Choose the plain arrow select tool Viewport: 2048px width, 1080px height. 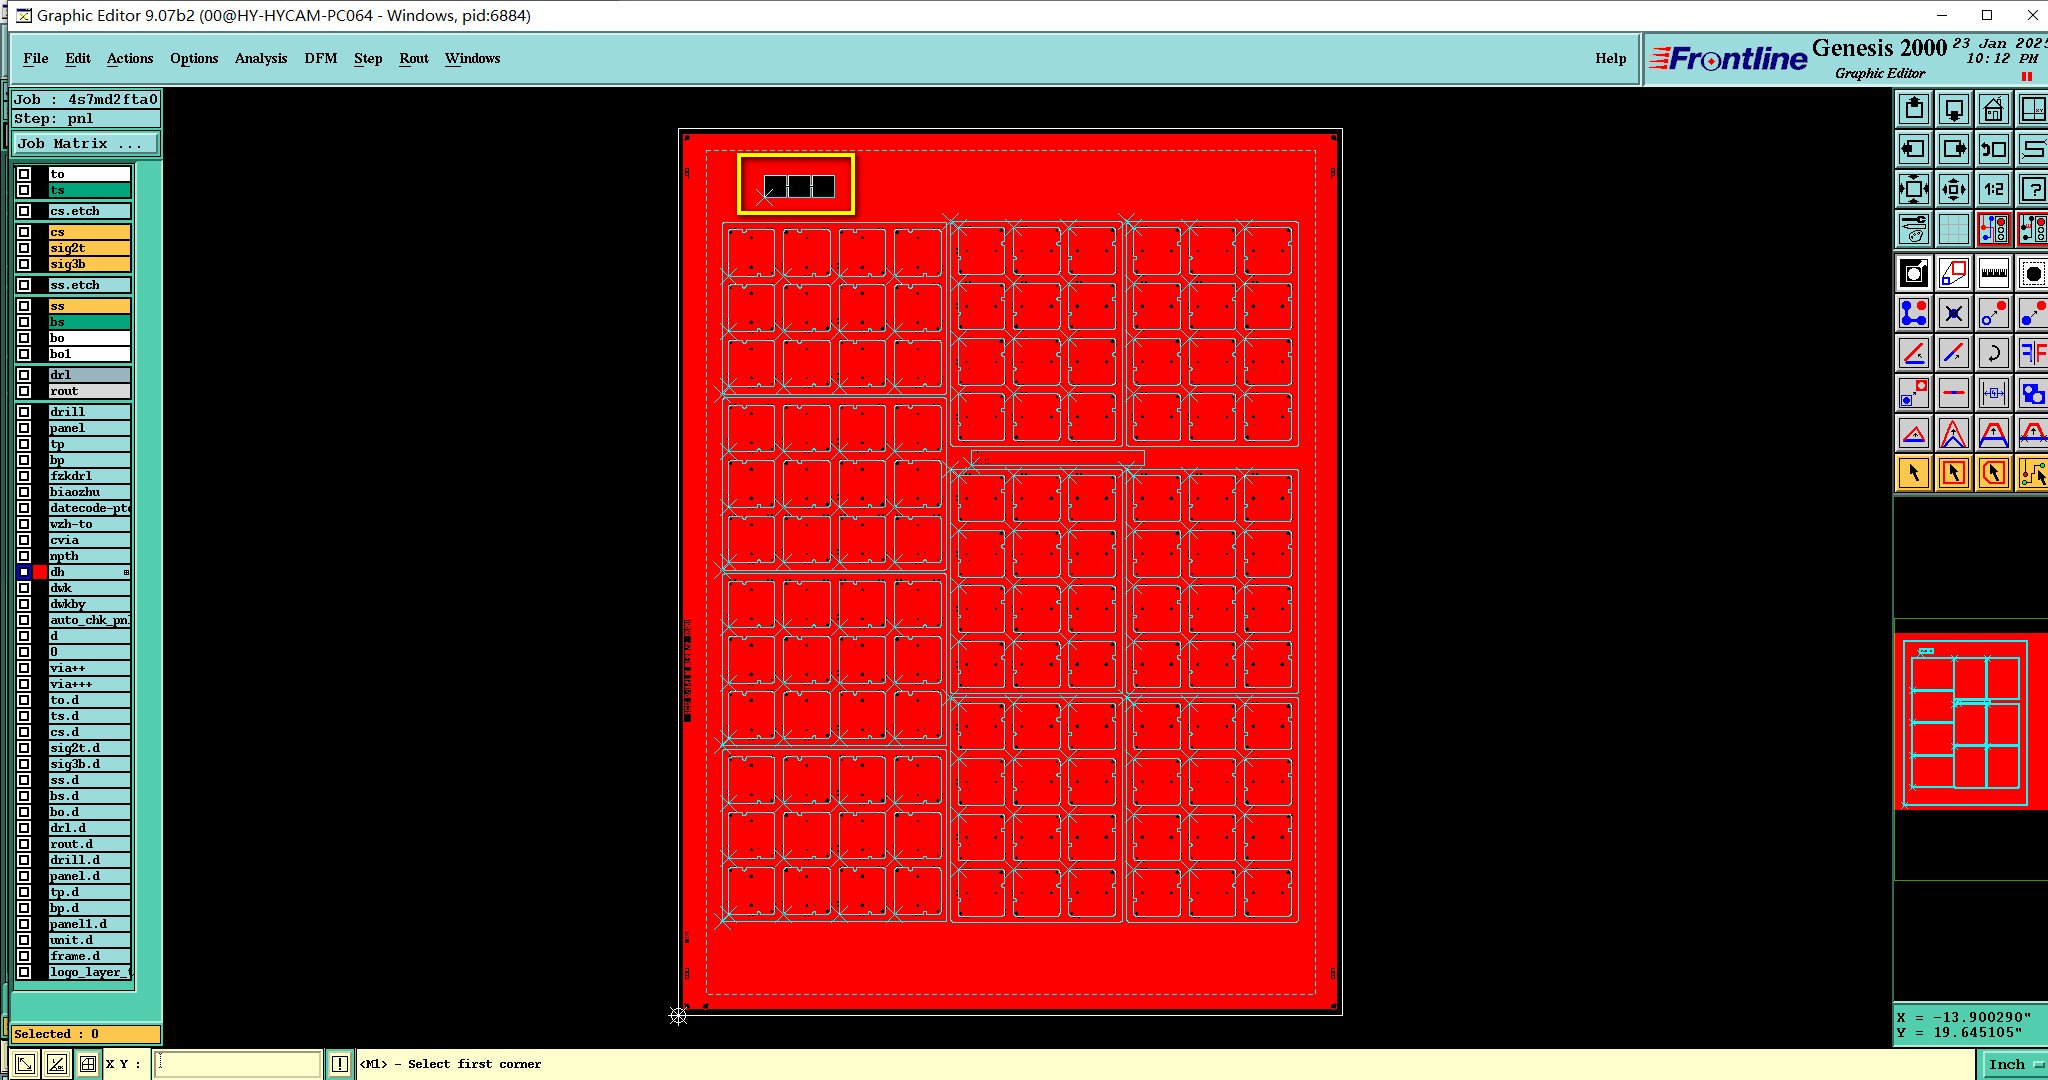[x=1913, y=473]
